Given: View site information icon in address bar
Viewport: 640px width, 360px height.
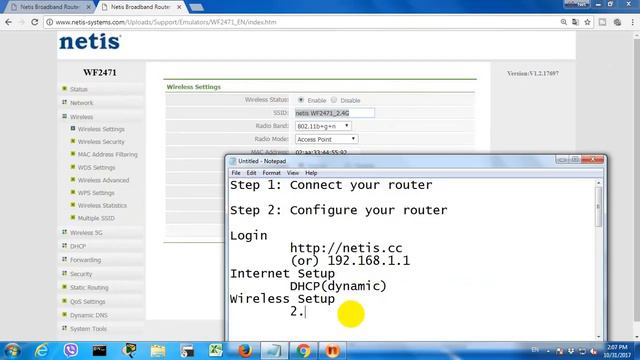Looking at the screenshot, I should click(x=49, y=22).
